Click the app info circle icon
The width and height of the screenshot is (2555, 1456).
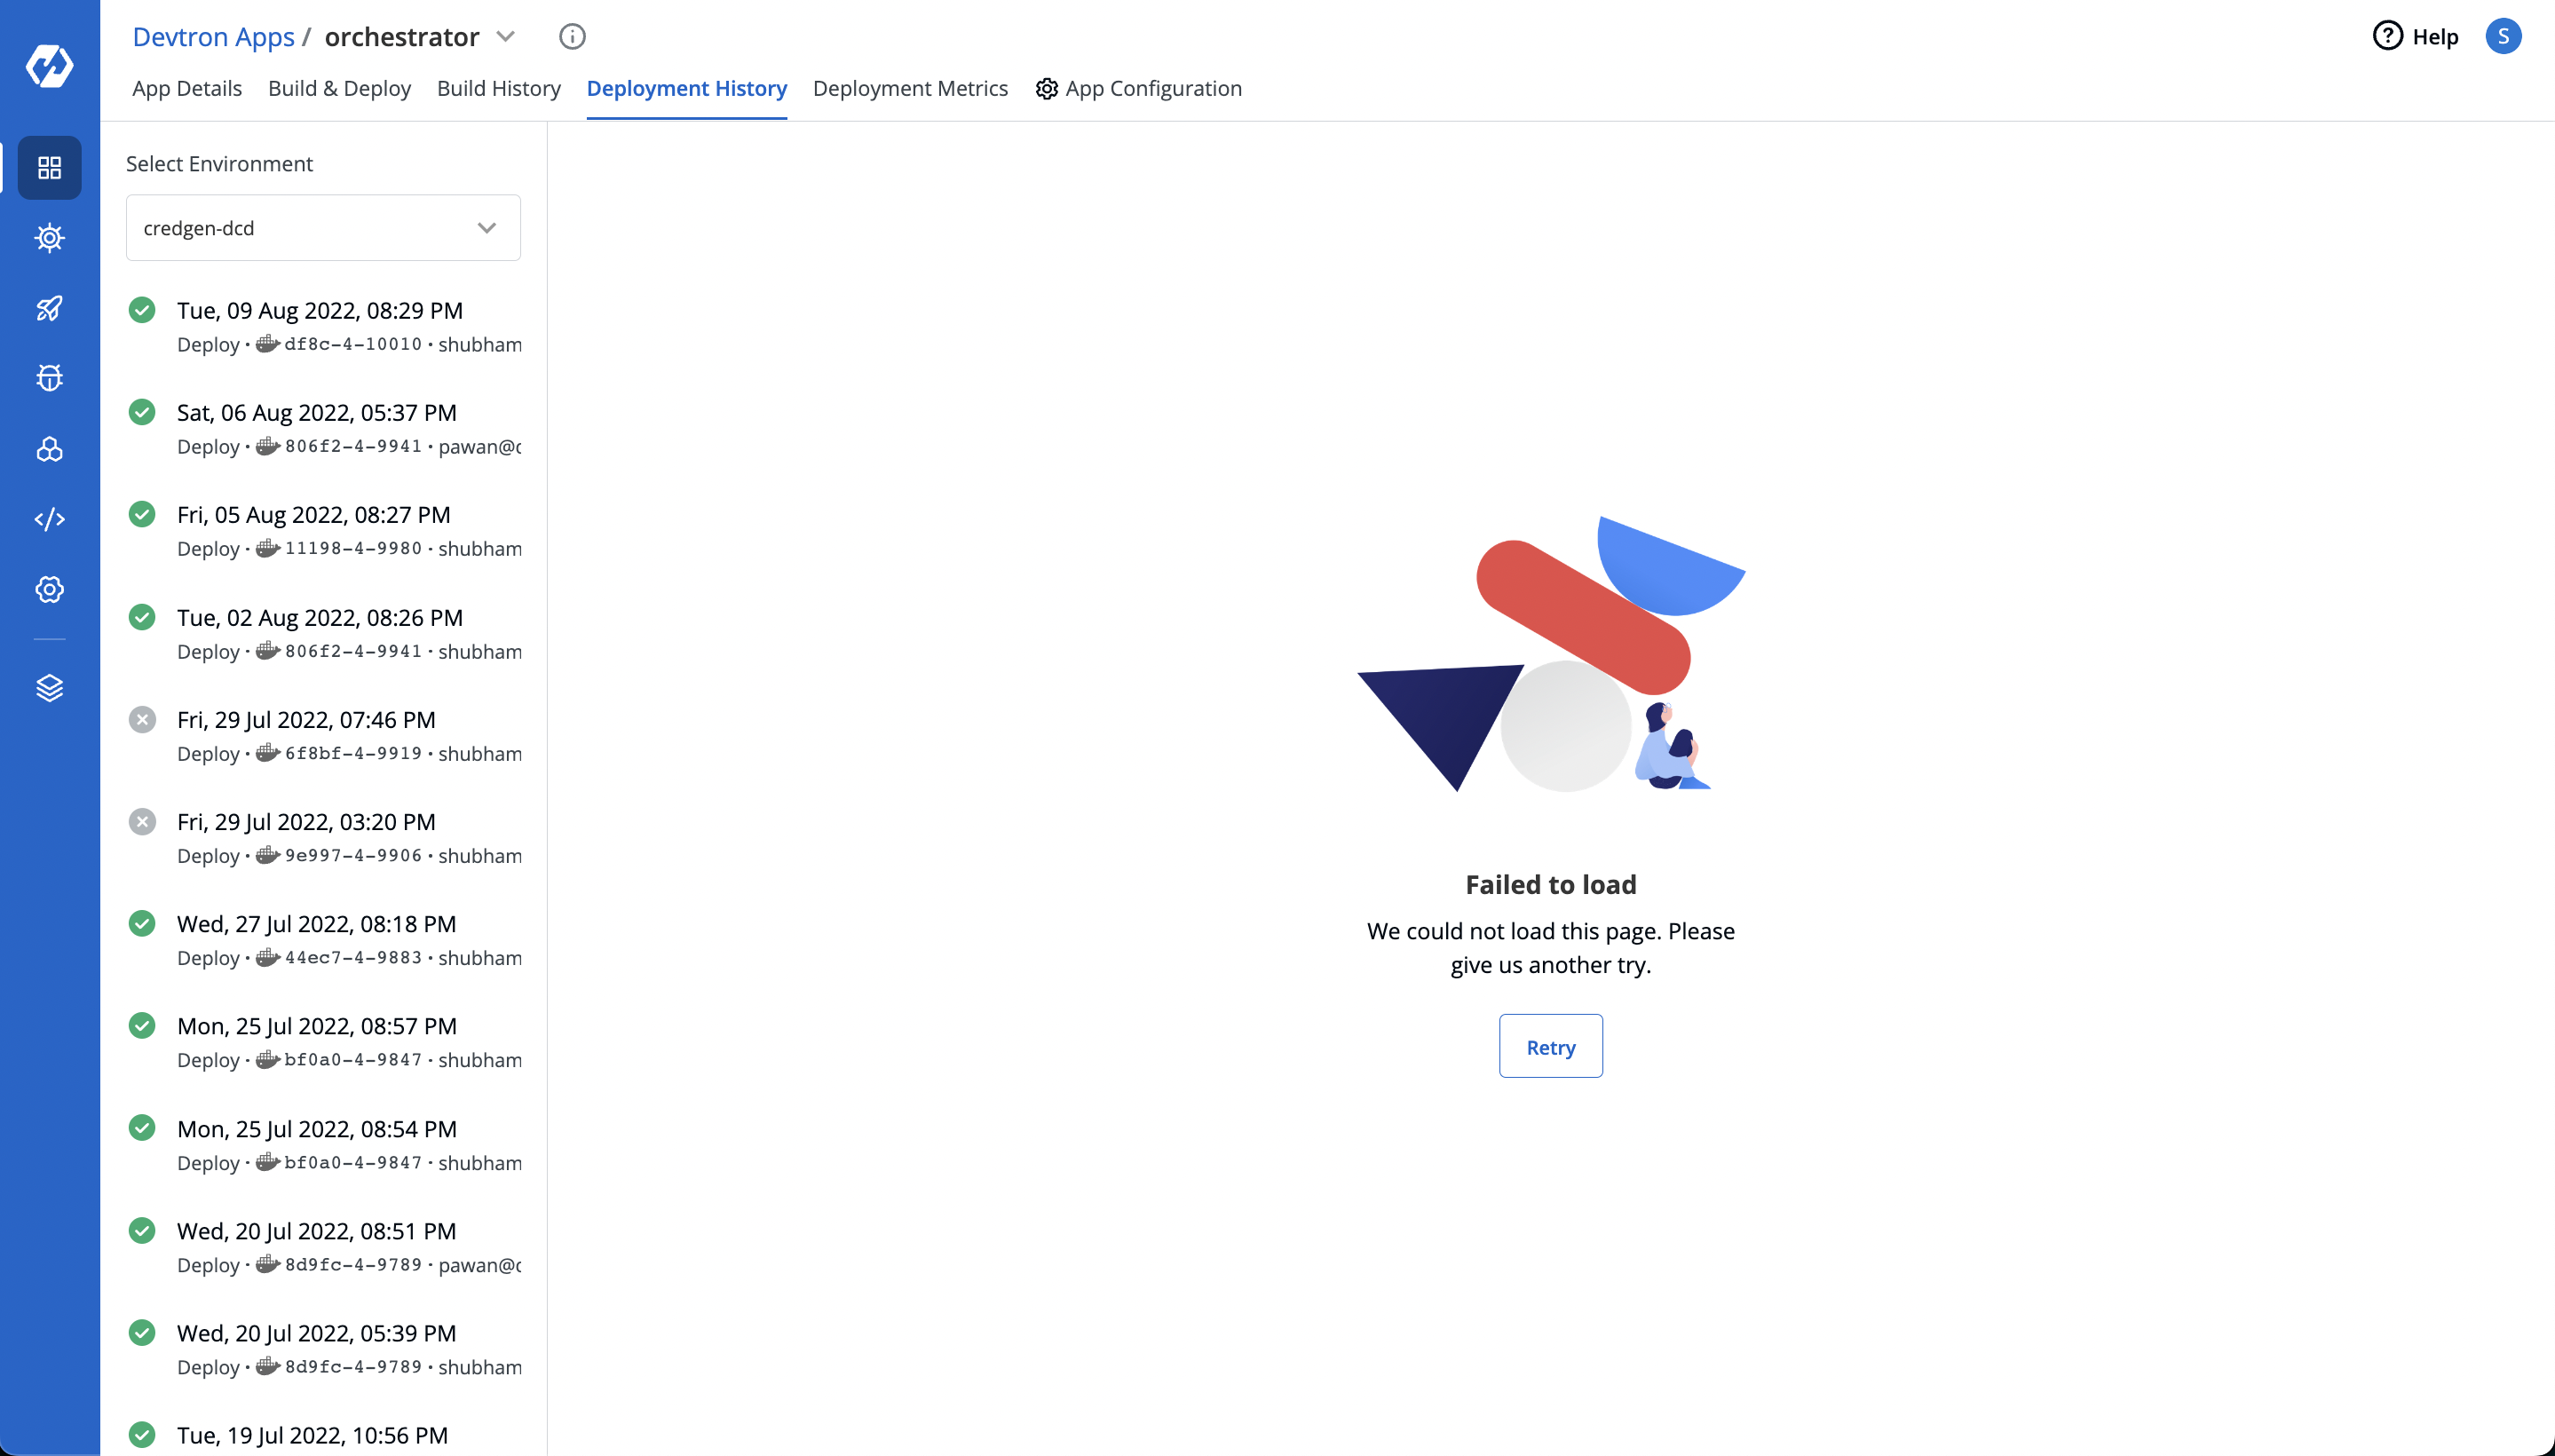[572, 37]
